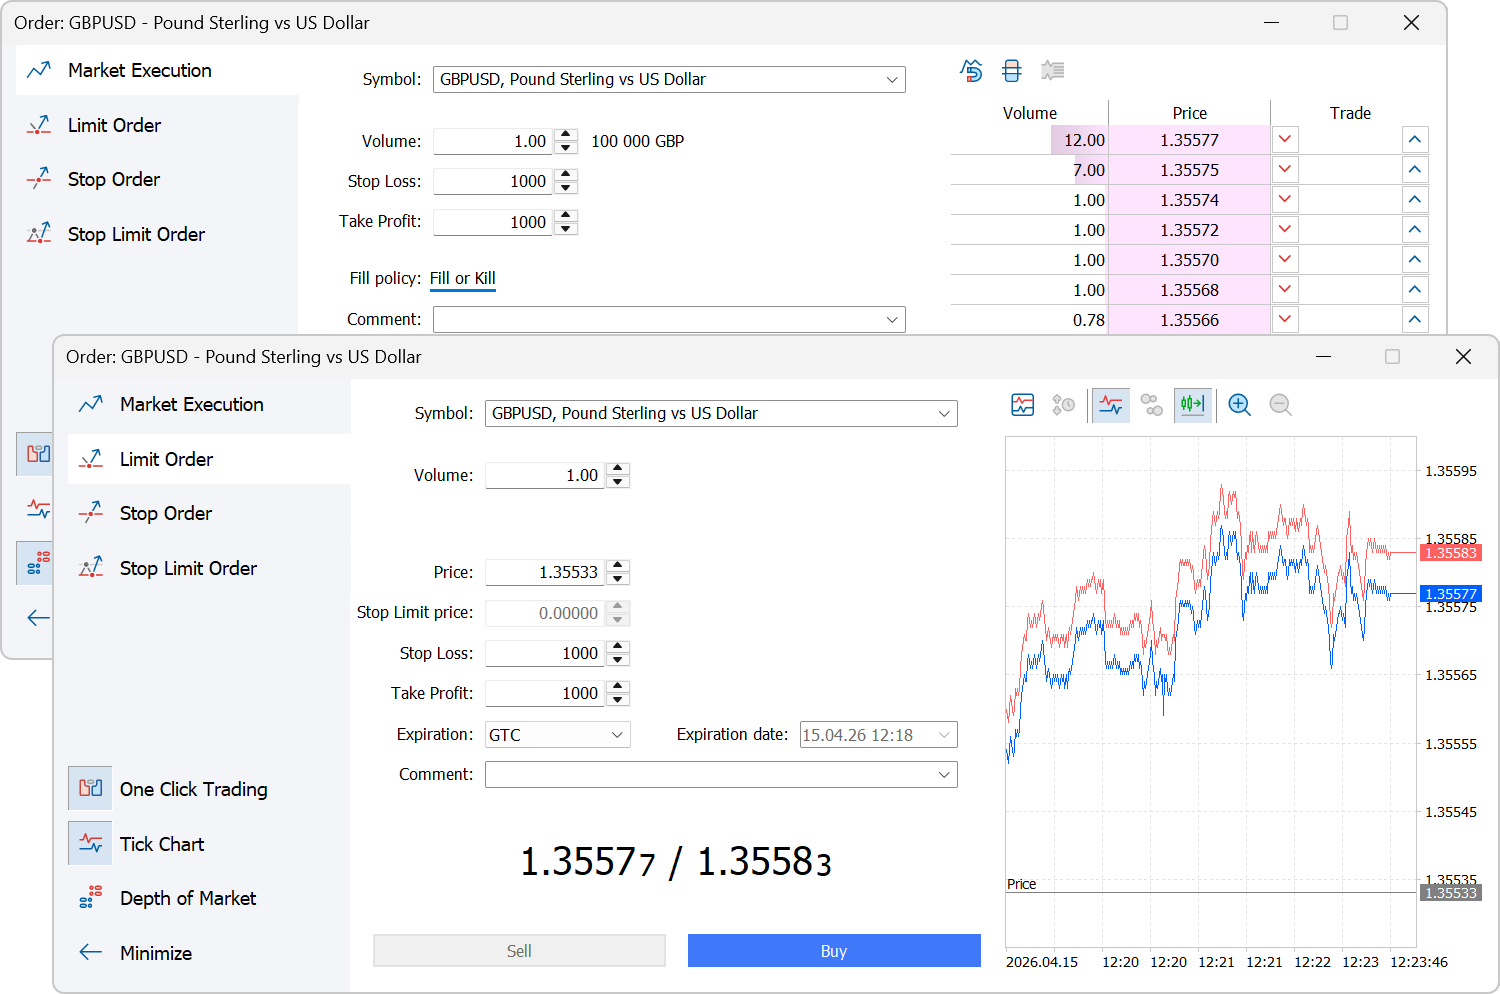Click the Minimize arrow icon in the sidebar
The height and width of the screenshot is (994, 1500).
point(89,952)
